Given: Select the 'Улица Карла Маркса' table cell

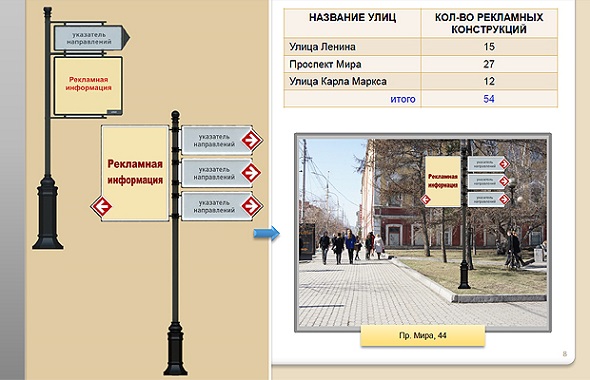Looking at the screenshot, I should pos(353,82).
